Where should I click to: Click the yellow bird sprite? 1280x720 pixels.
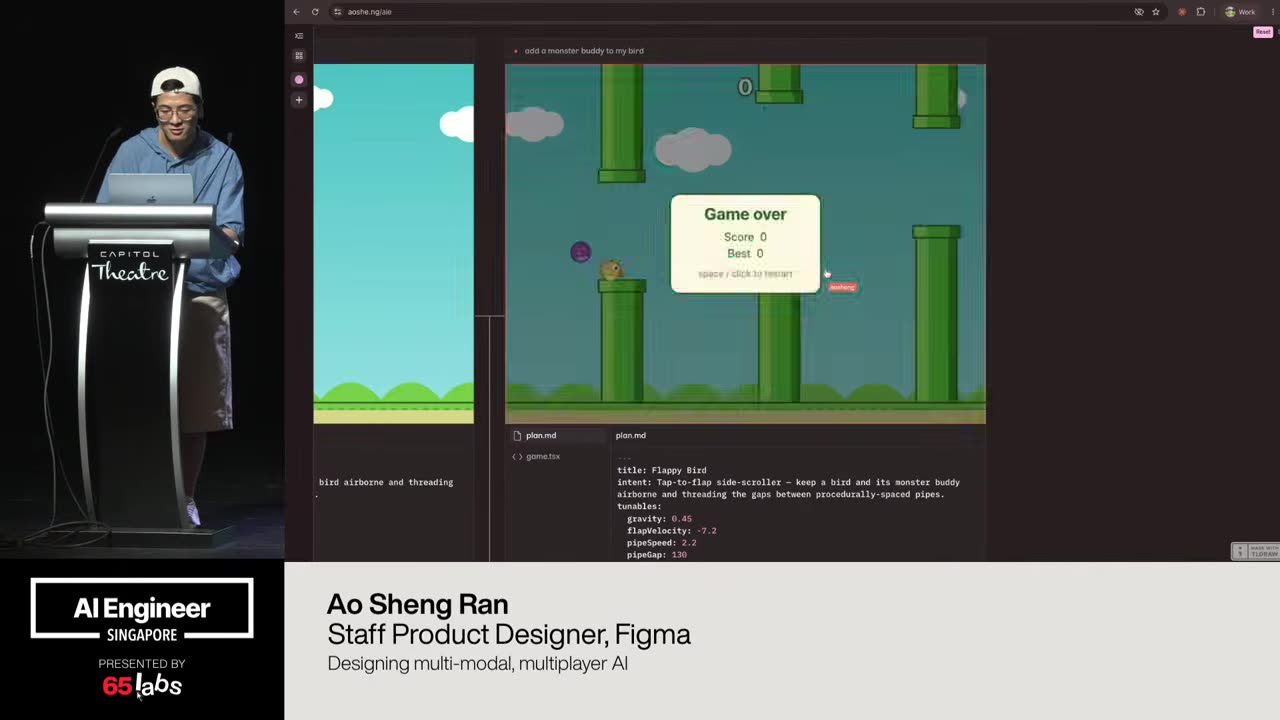tap(611, 269)
